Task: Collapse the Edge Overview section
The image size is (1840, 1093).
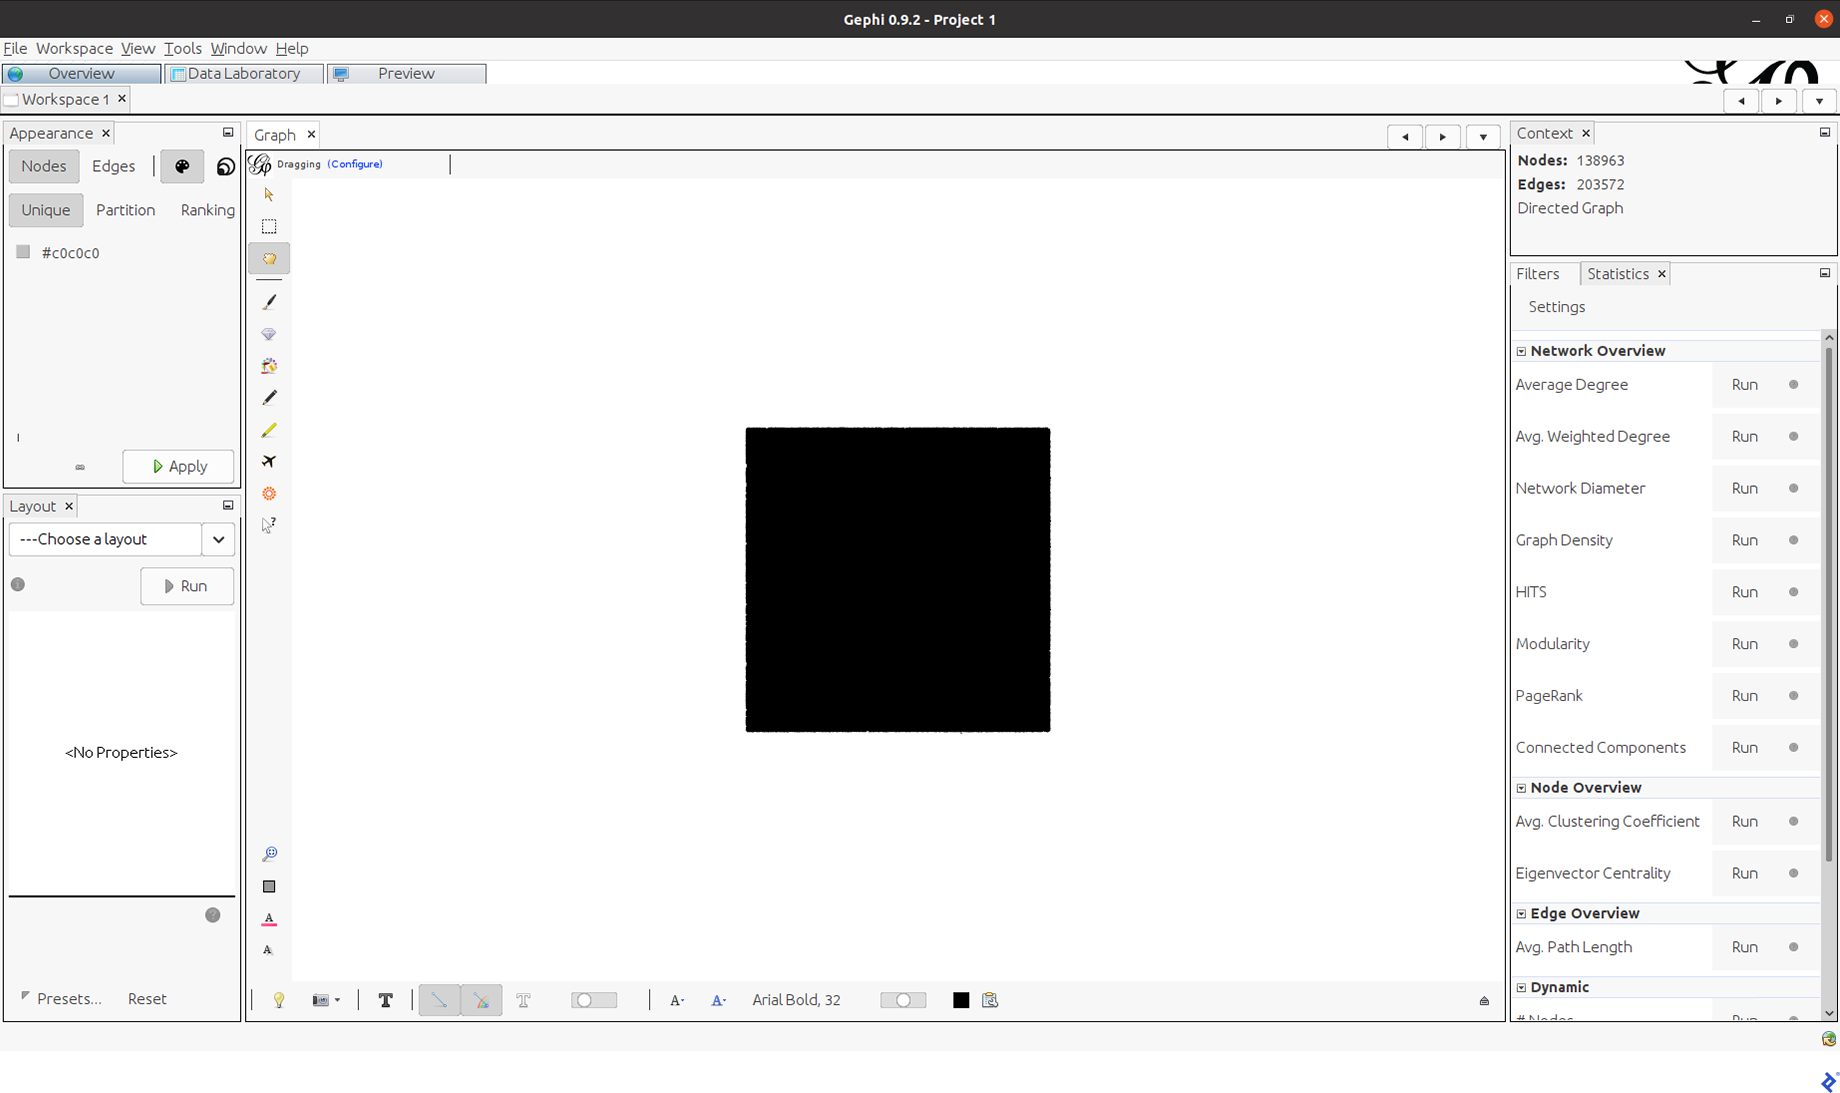Action: pos(1522,914)
